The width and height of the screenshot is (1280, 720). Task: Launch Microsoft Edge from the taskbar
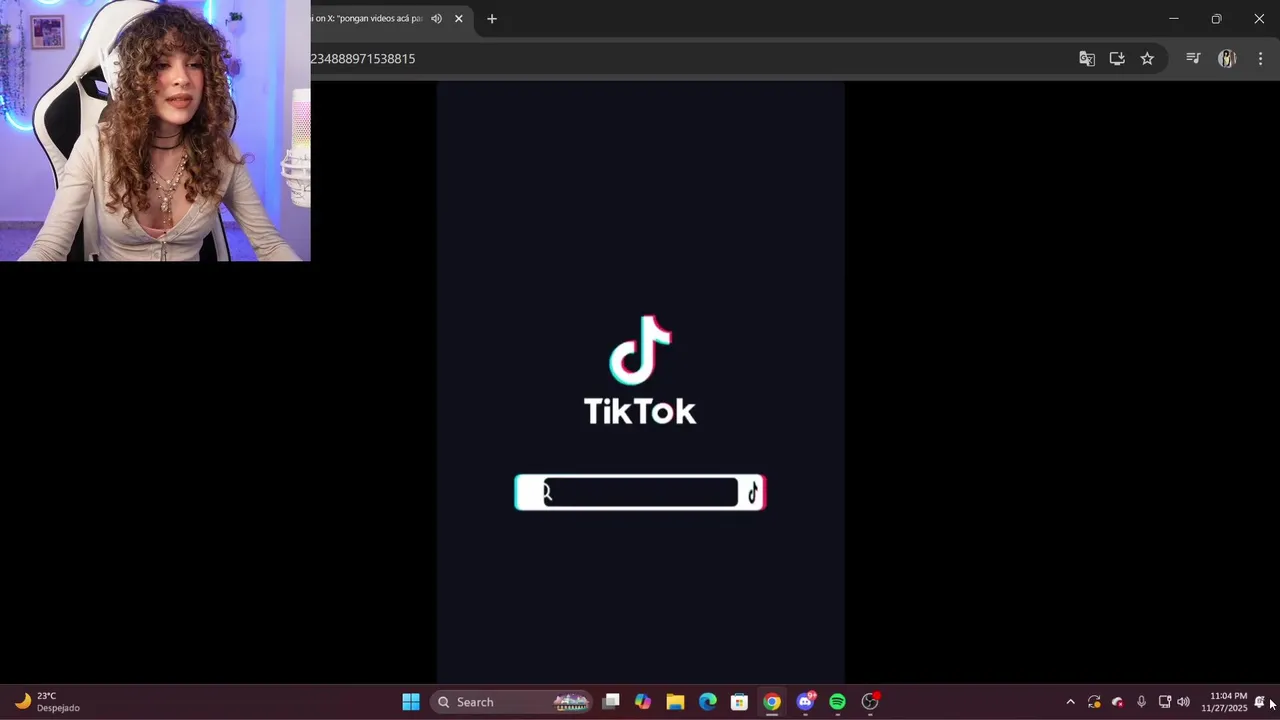(x=708, y=702)
